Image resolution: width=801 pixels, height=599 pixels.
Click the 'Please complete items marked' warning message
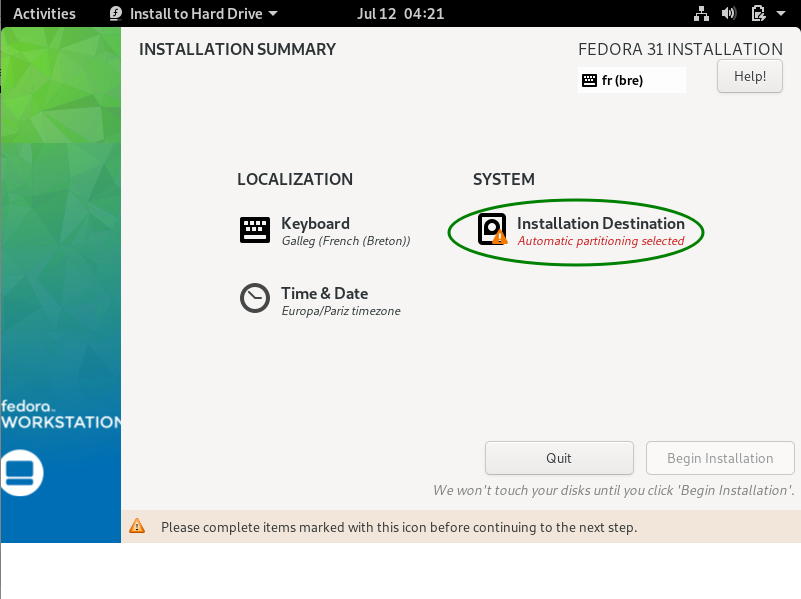[x=399, y=527]
